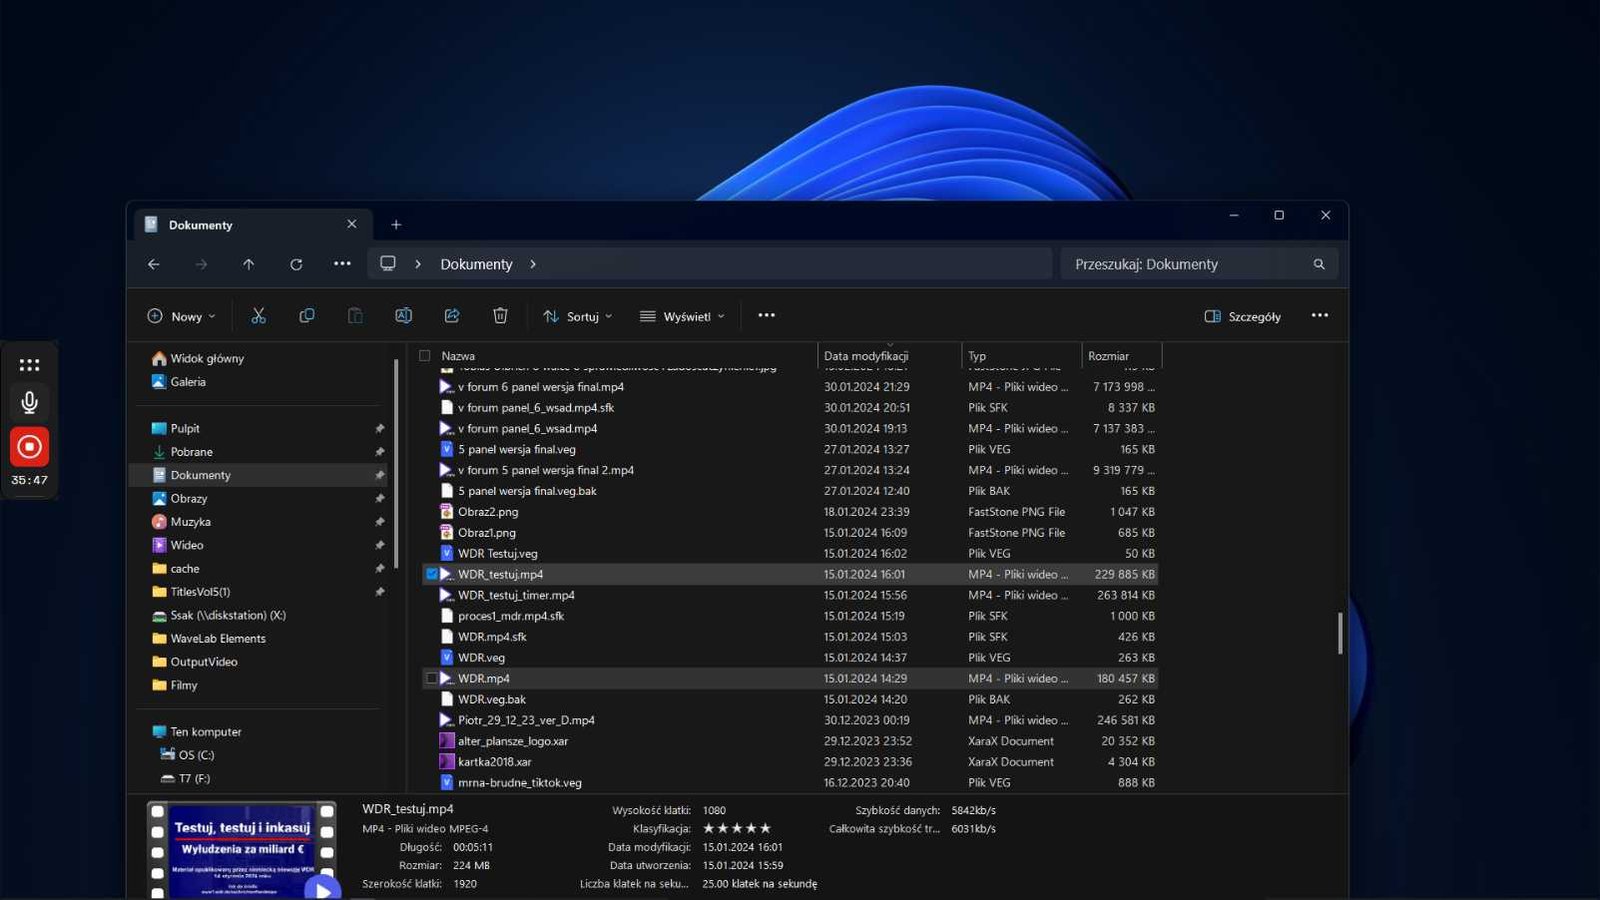Expand the chevron before Dokumenty in address bar
Viewport: 1600px width, 900px height.
point(418,264)
